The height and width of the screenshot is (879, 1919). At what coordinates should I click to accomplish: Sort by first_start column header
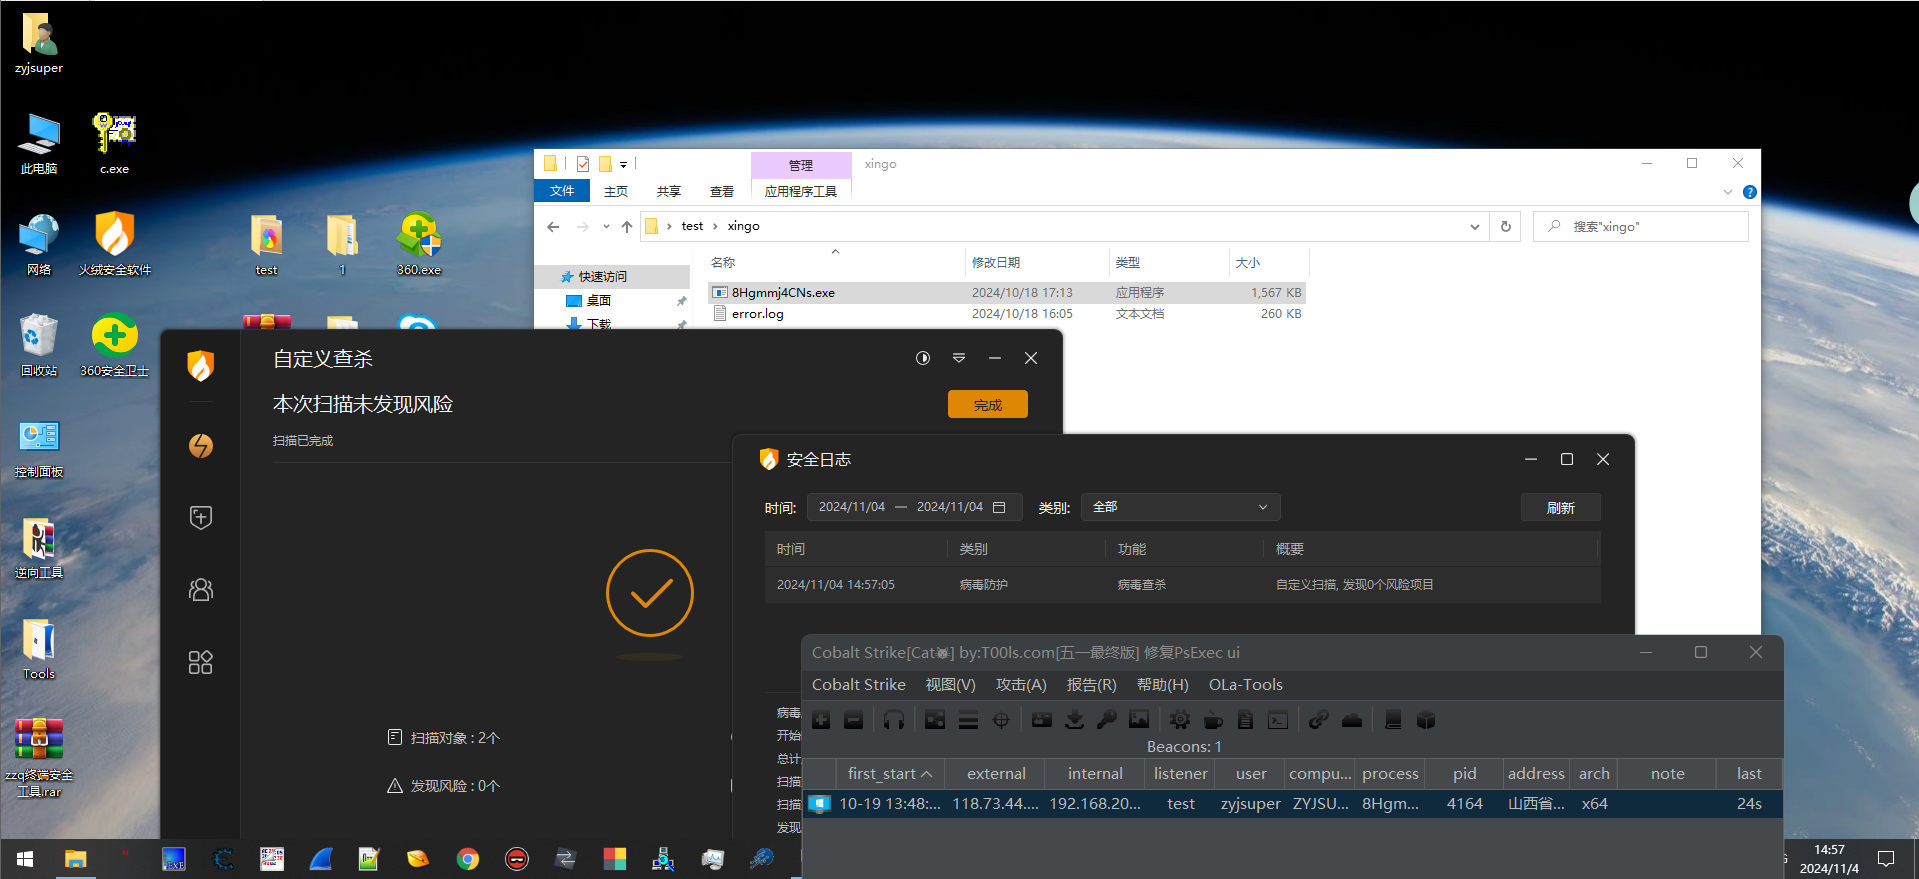(x=889, y=774)
